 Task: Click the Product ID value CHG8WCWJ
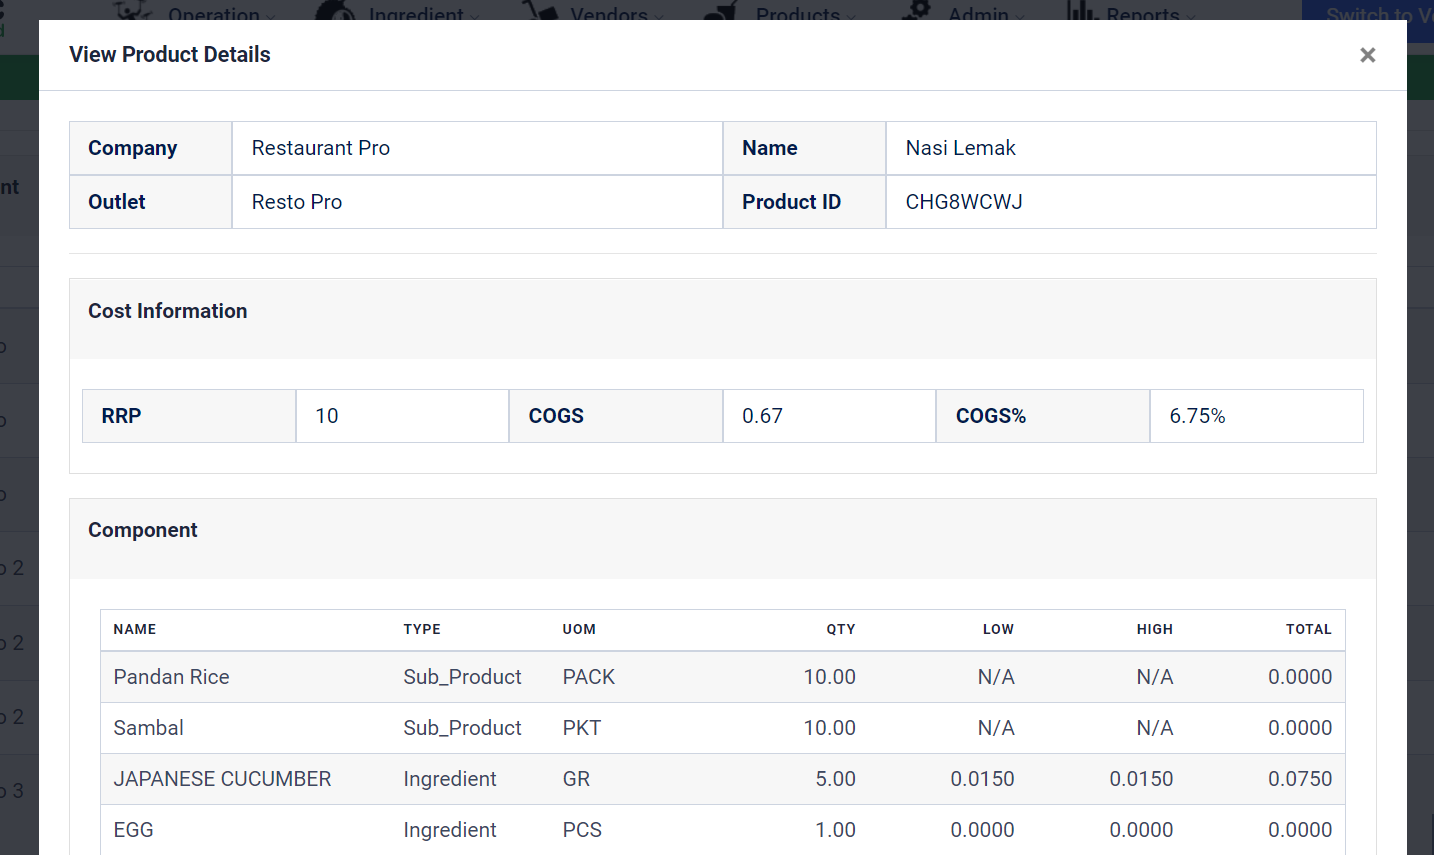(962, 201)
